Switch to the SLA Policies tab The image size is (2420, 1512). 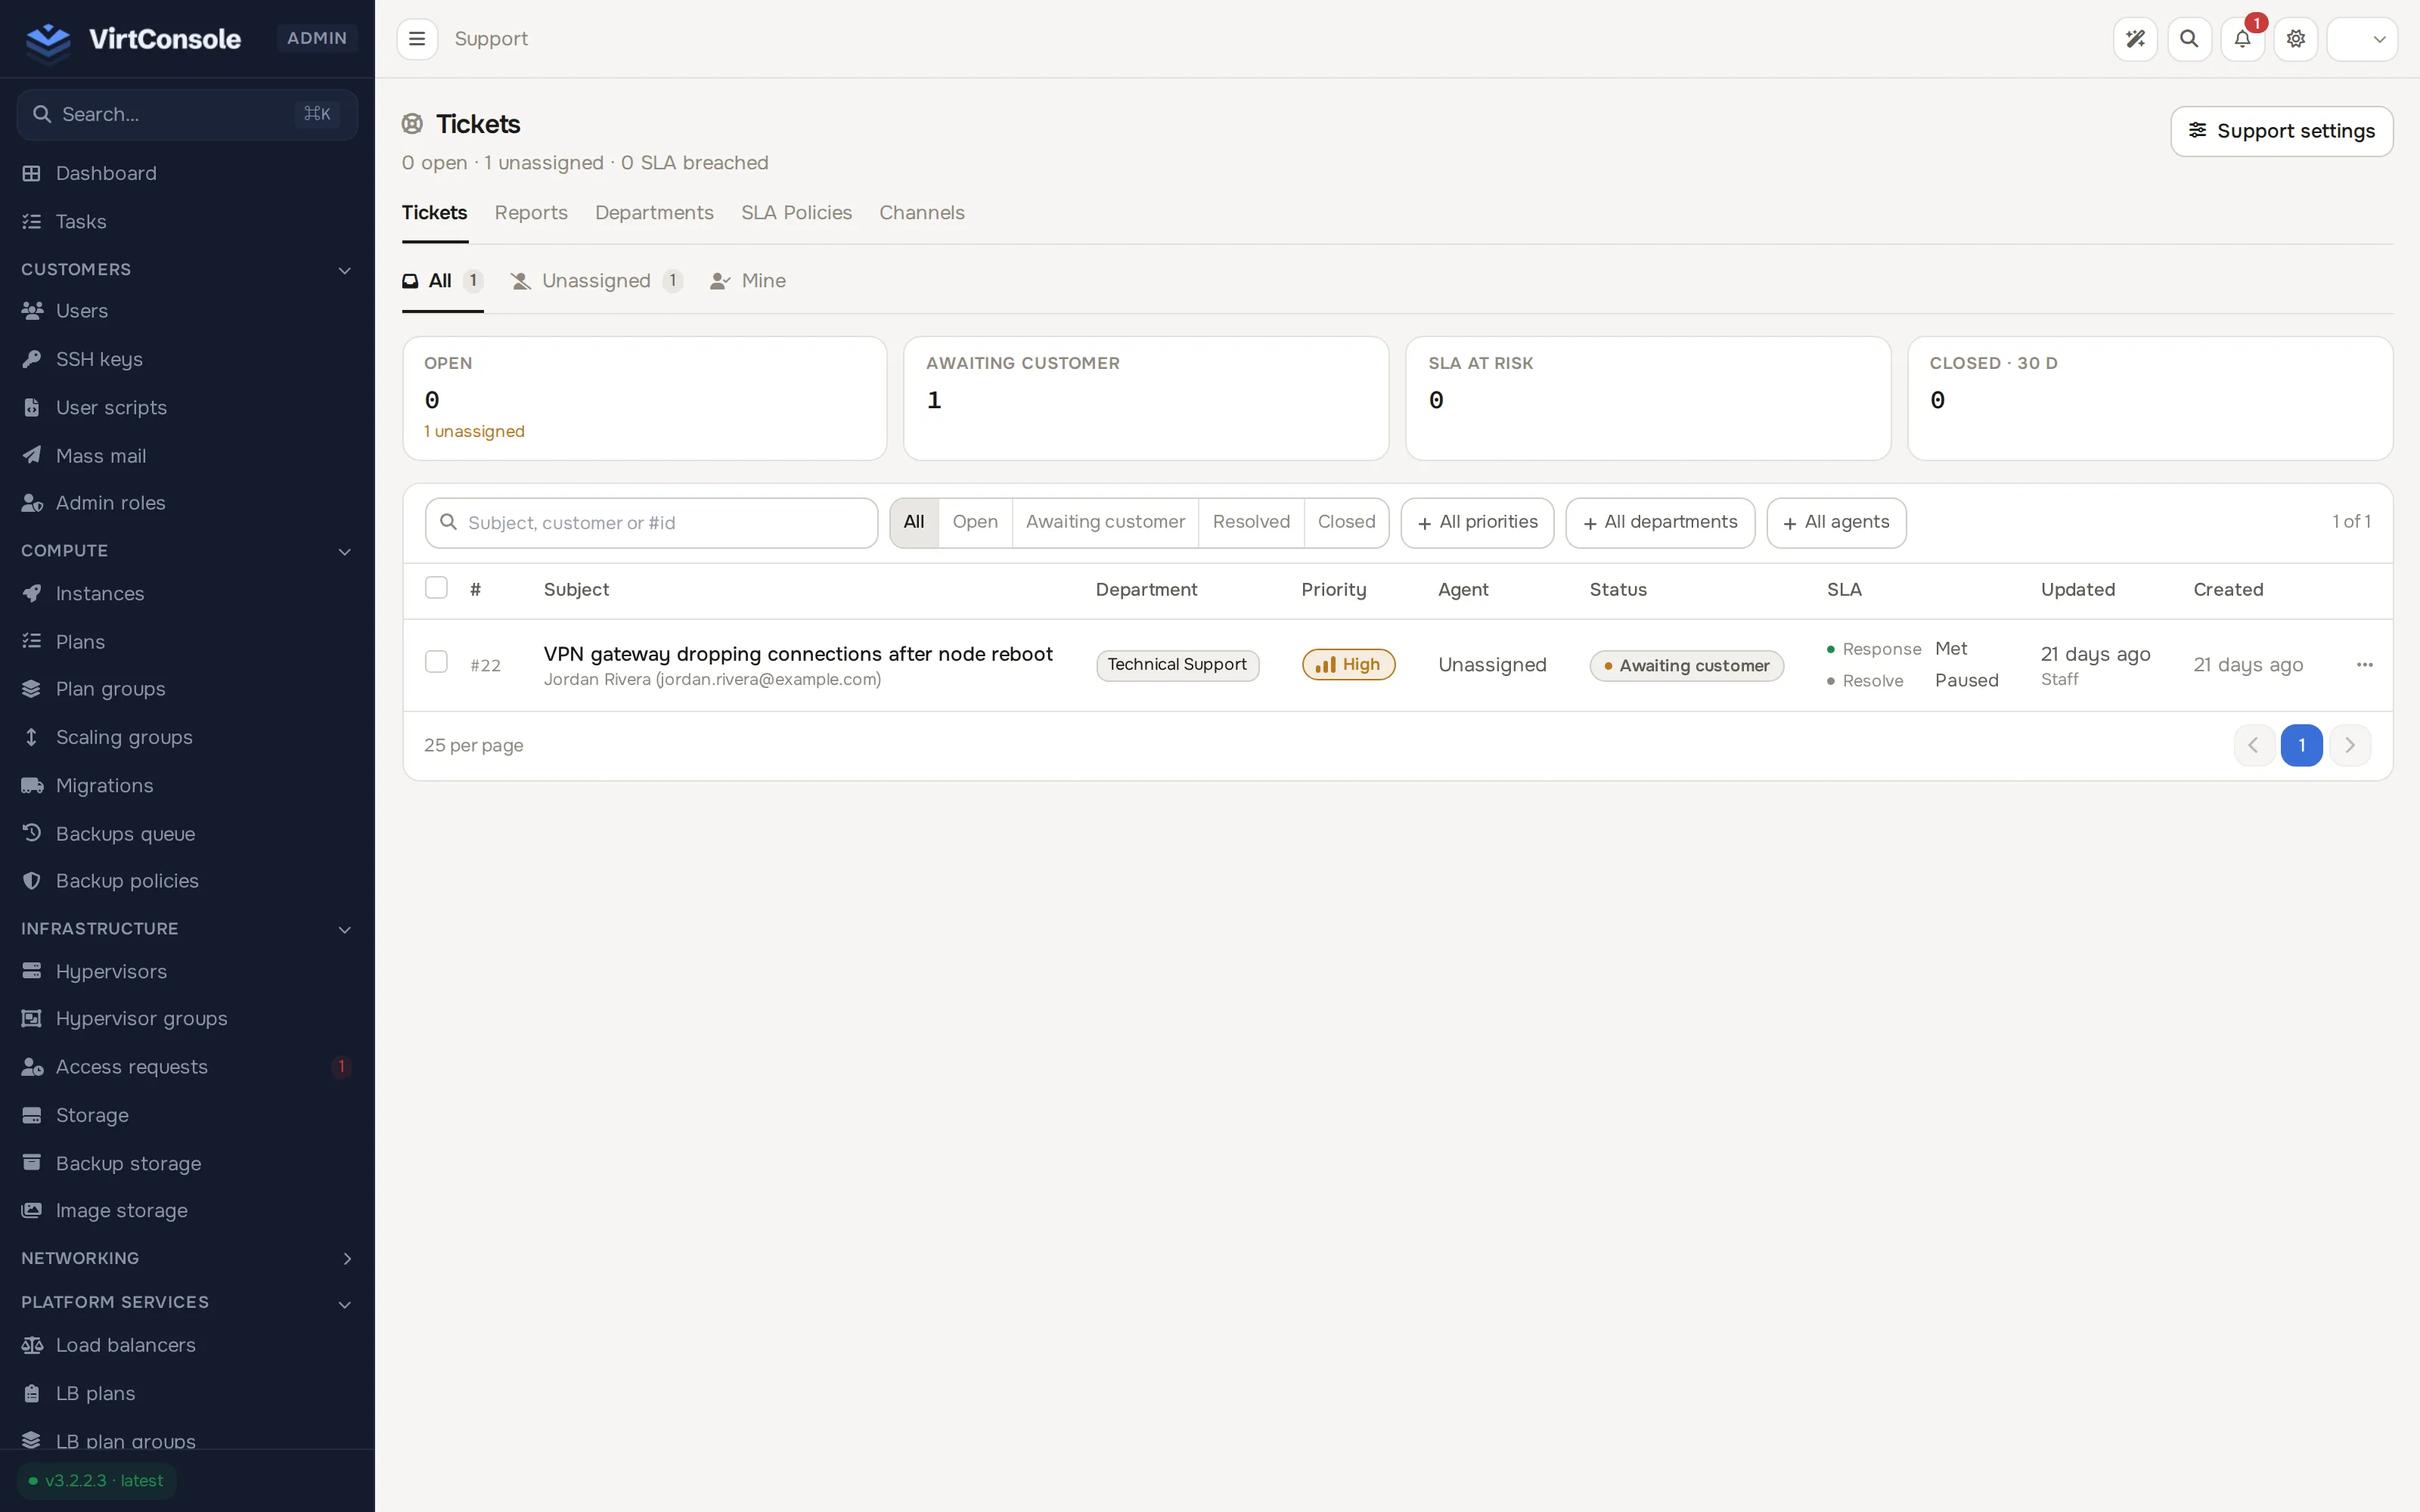[796, 213]
